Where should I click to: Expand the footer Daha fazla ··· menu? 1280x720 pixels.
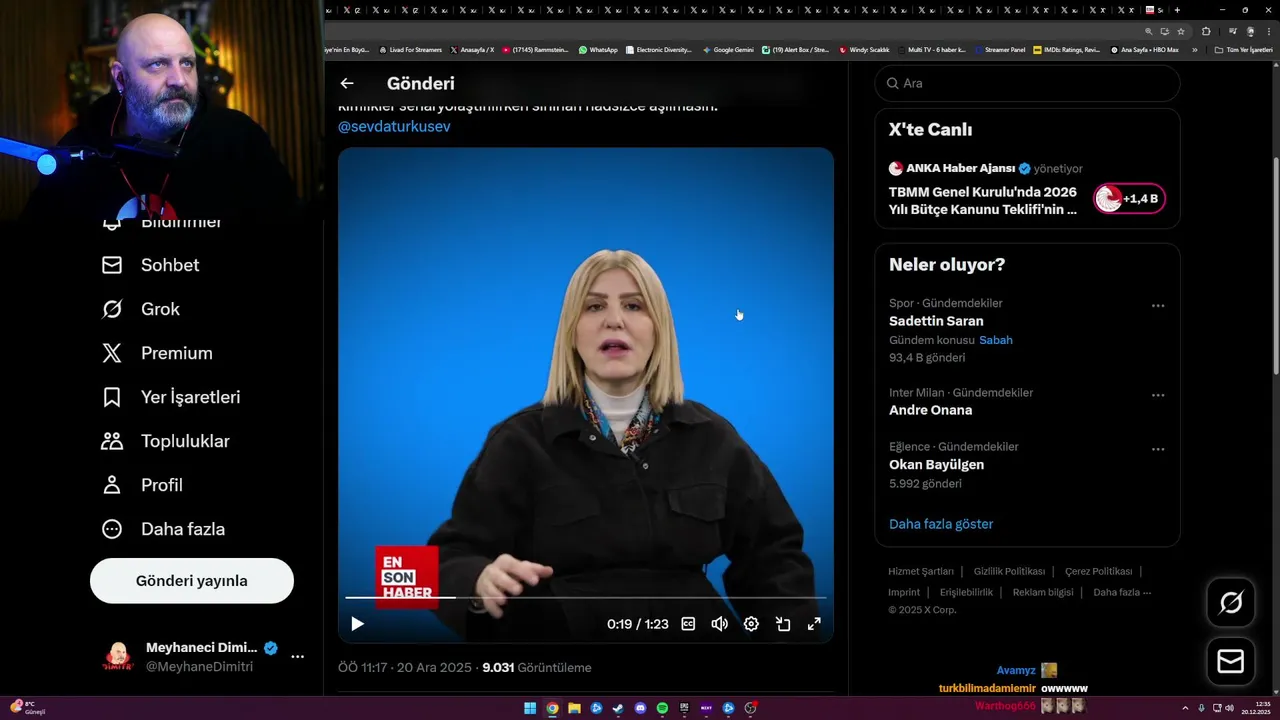click(1122, 593)
